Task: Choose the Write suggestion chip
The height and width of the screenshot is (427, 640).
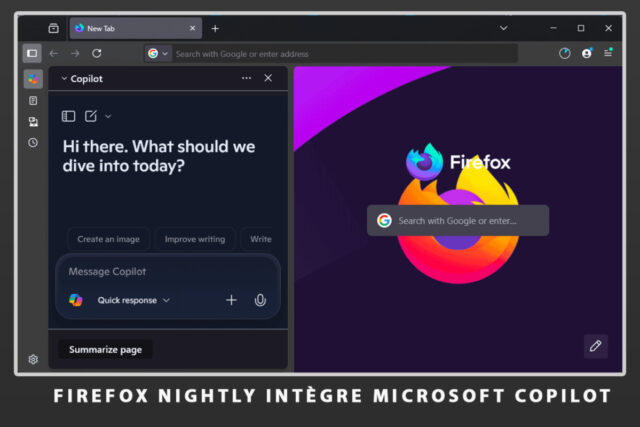Action: [x=260, y=239]
